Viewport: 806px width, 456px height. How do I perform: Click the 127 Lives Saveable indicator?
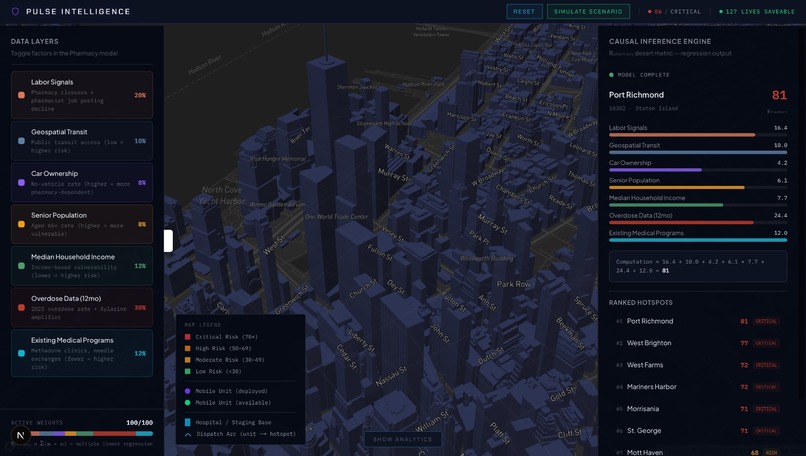(757, 11)
